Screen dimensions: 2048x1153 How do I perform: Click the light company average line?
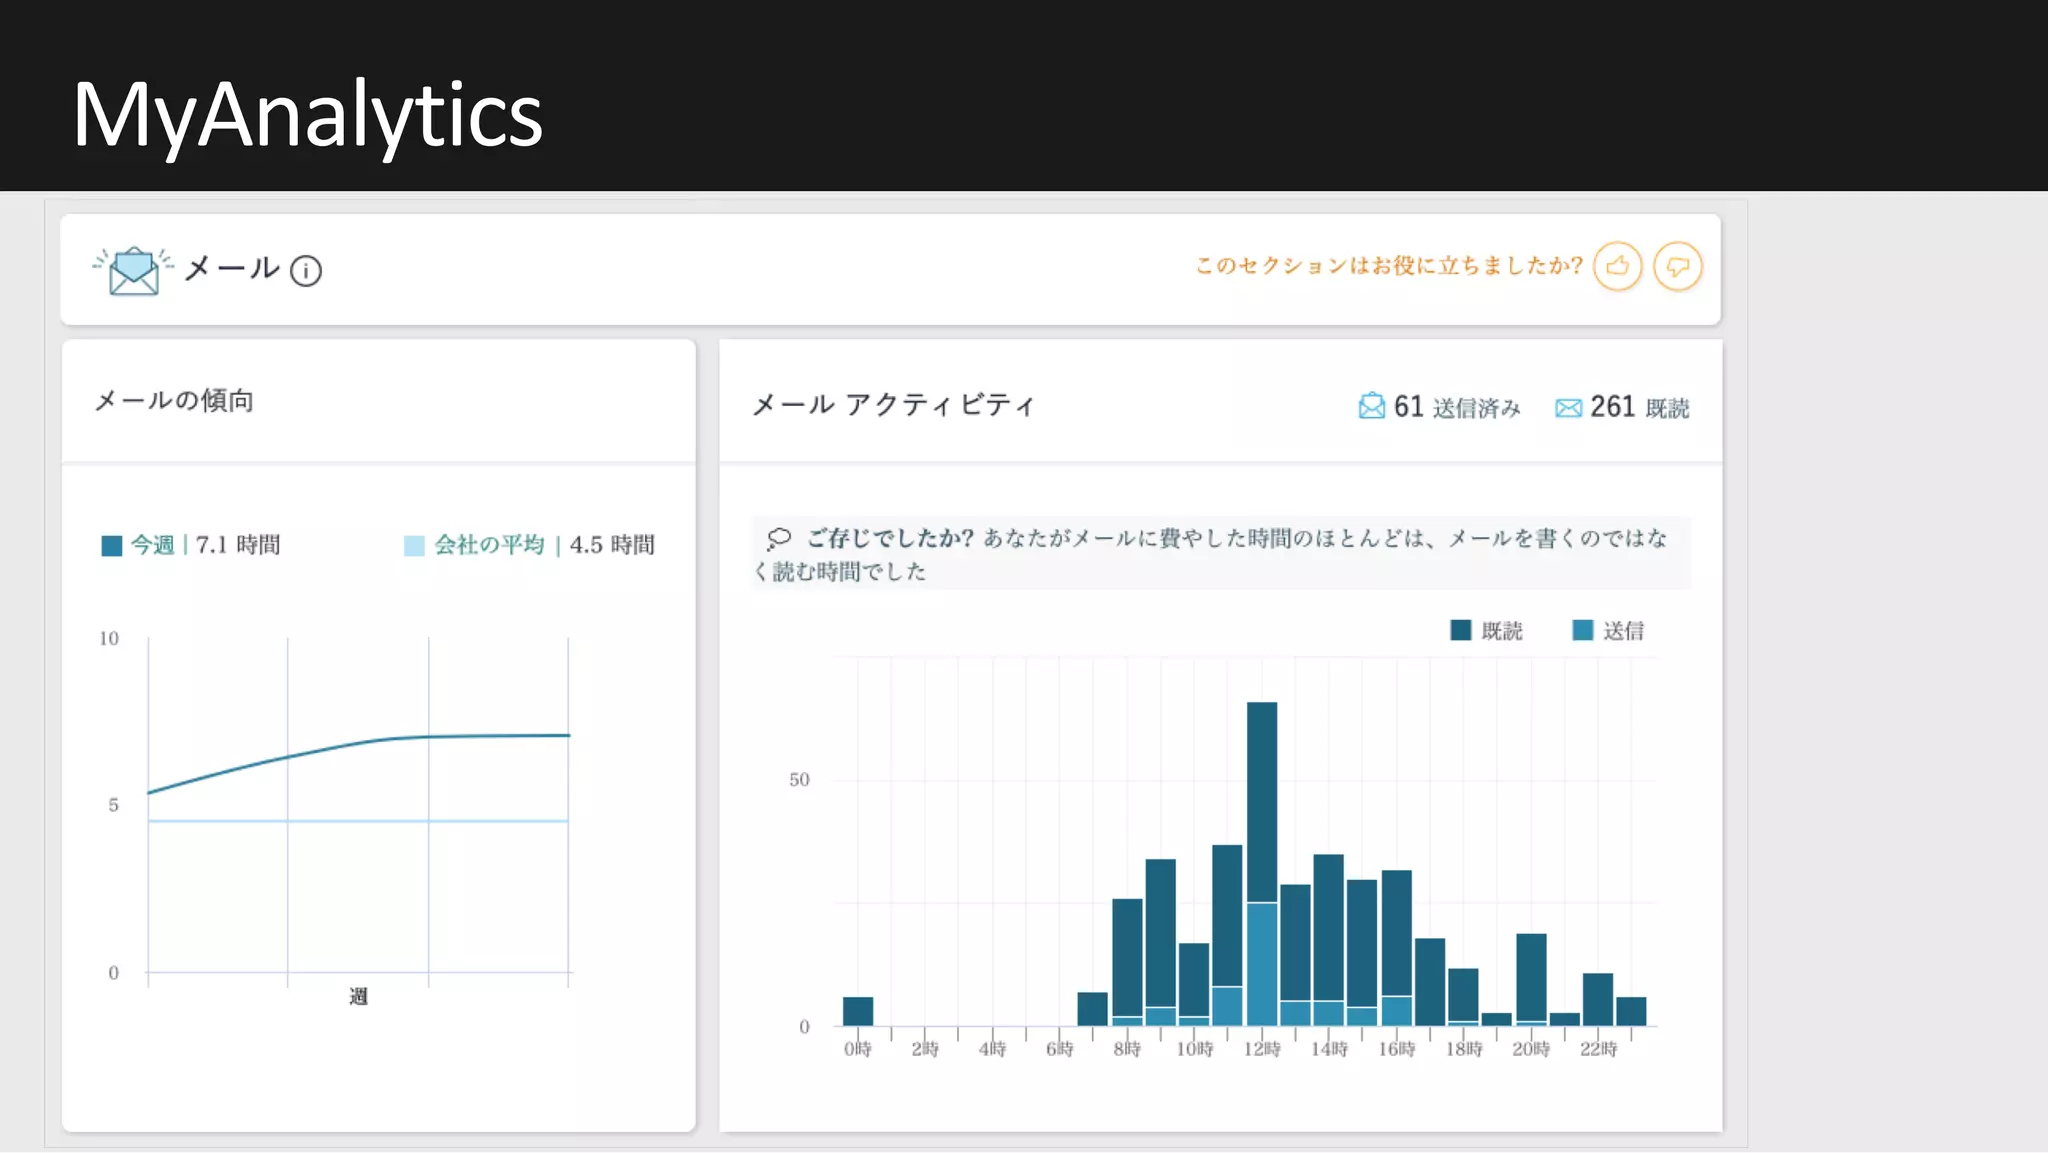[358, 821]
